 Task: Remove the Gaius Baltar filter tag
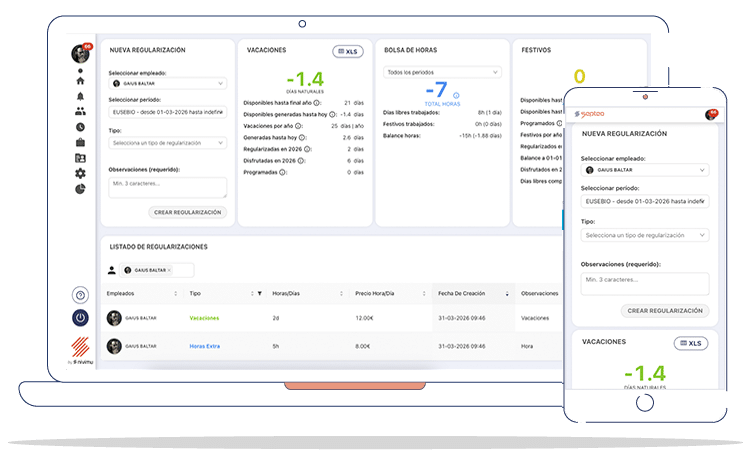(x=169, y=270)
